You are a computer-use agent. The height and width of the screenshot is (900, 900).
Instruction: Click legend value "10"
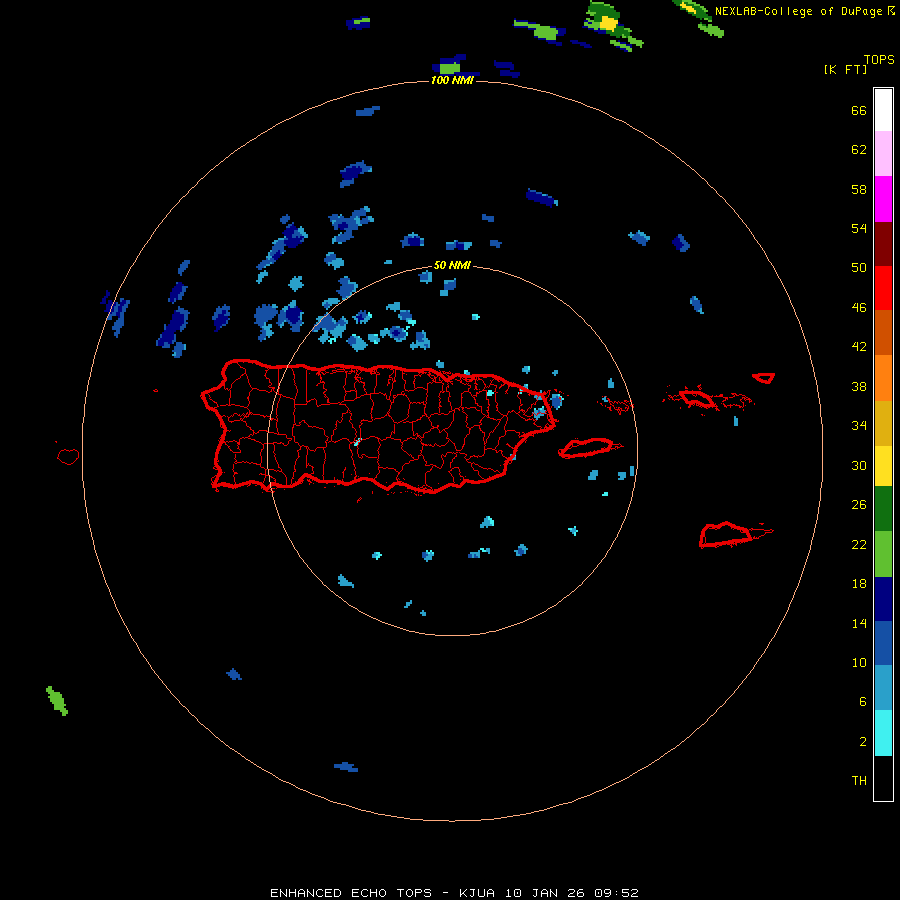pyautogui.click(x=859, y=662)
